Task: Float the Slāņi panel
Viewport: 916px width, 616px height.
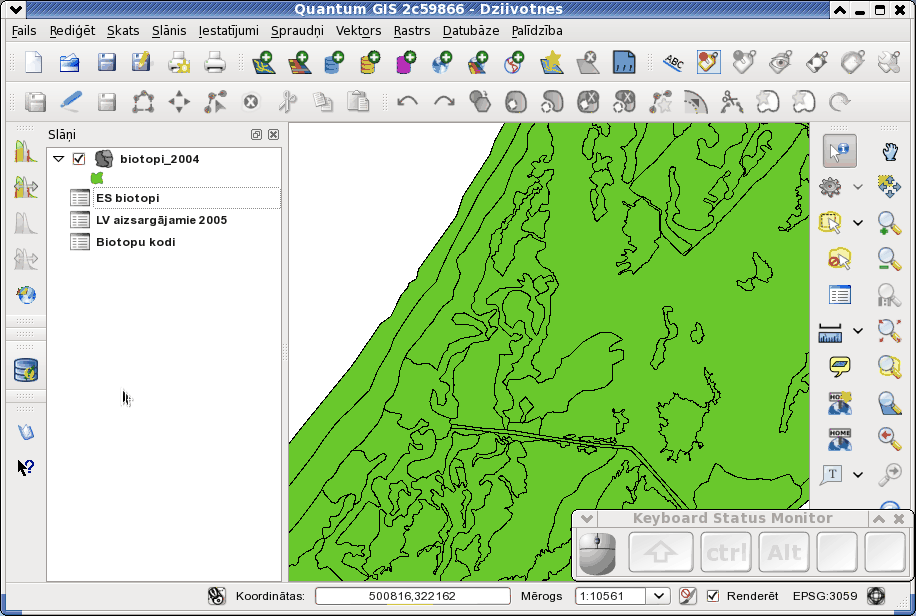Action: tap(256, 134)
